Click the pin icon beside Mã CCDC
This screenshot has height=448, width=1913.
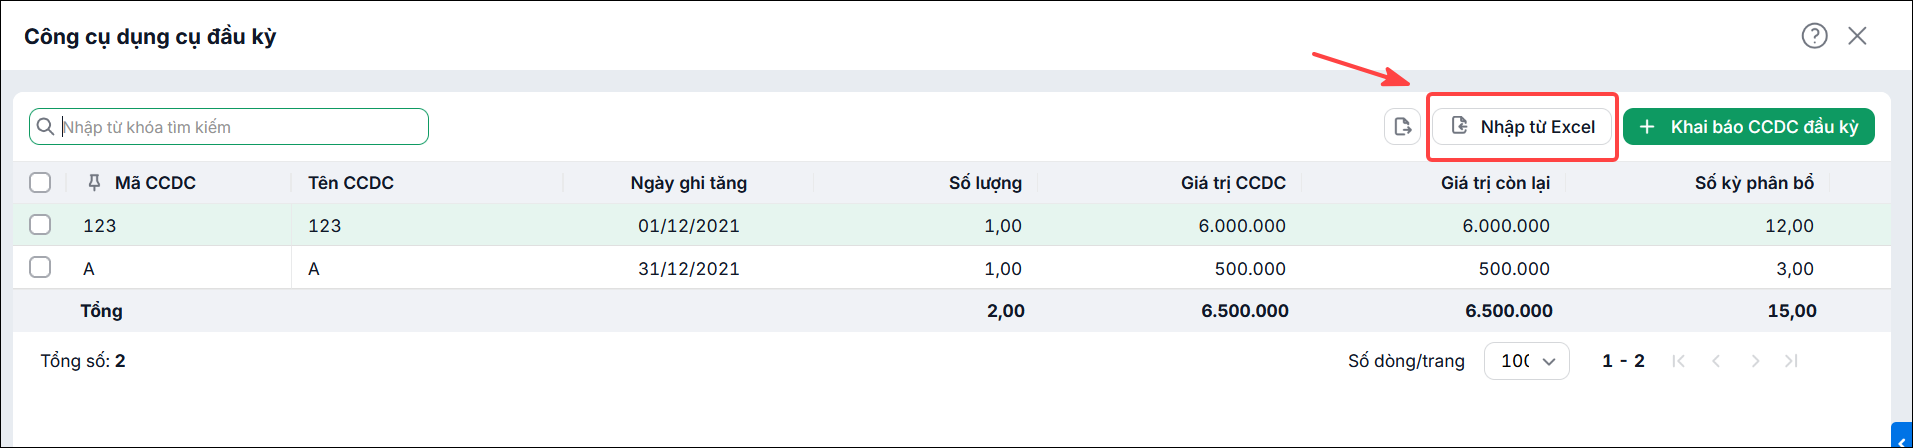point(94,182)
